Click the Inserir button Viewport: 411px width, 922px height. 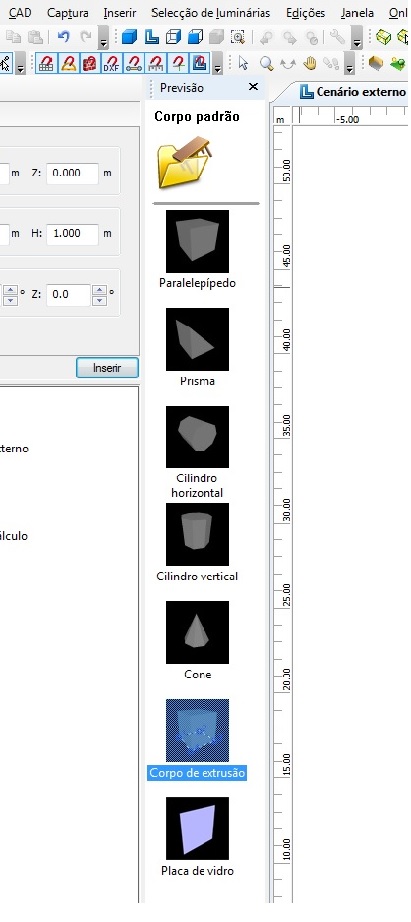[107, 368]
